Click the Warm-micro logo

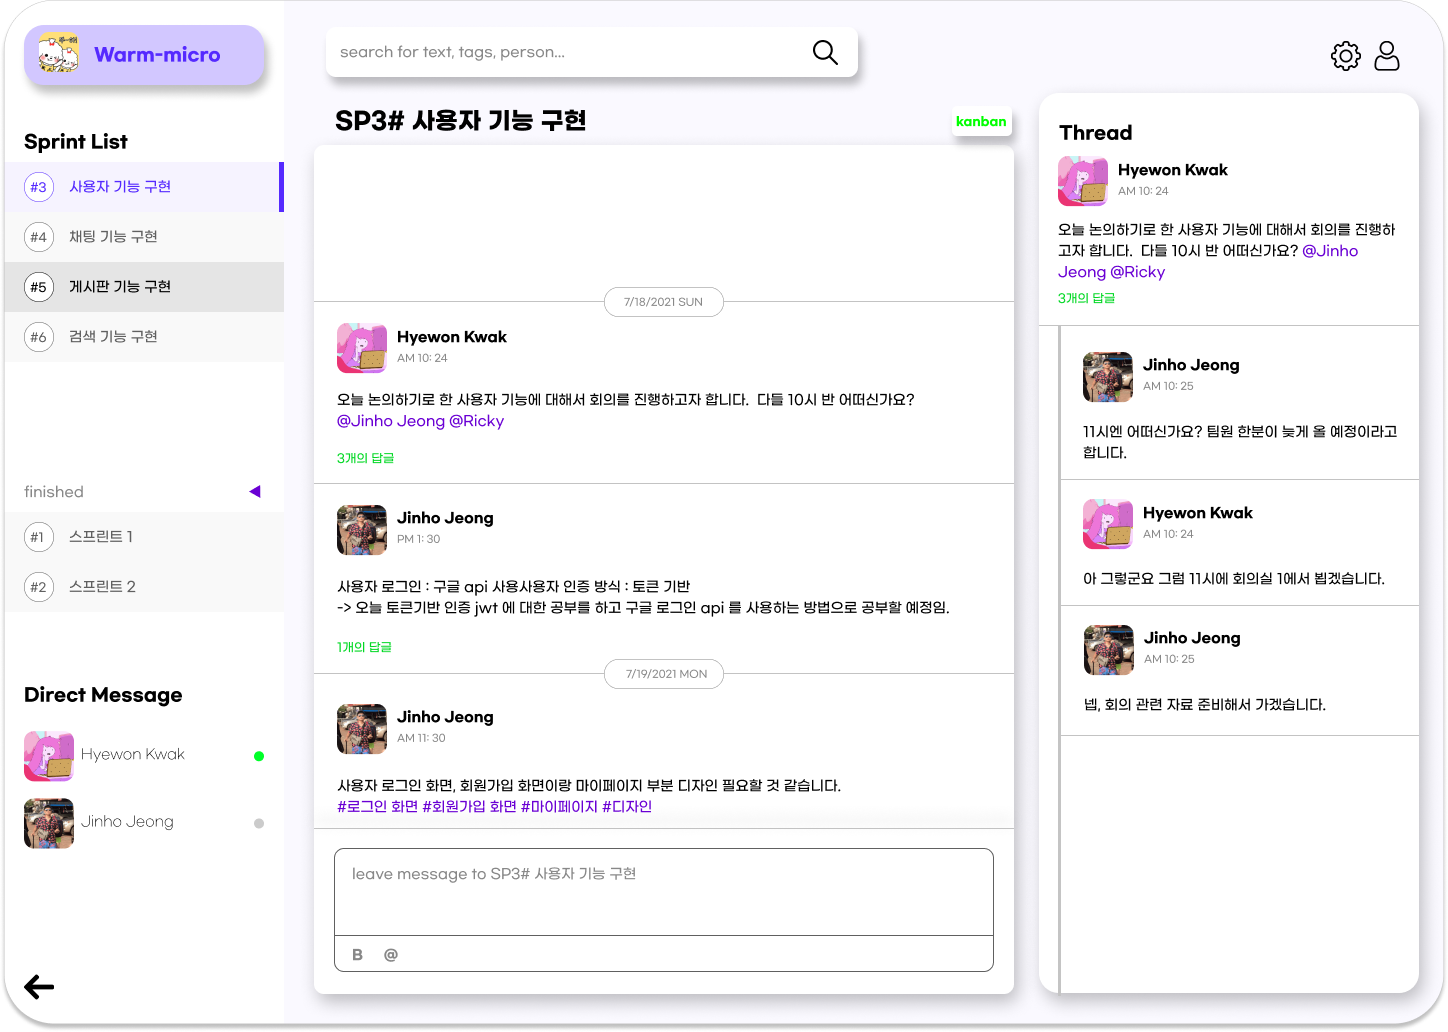point(144,55)
